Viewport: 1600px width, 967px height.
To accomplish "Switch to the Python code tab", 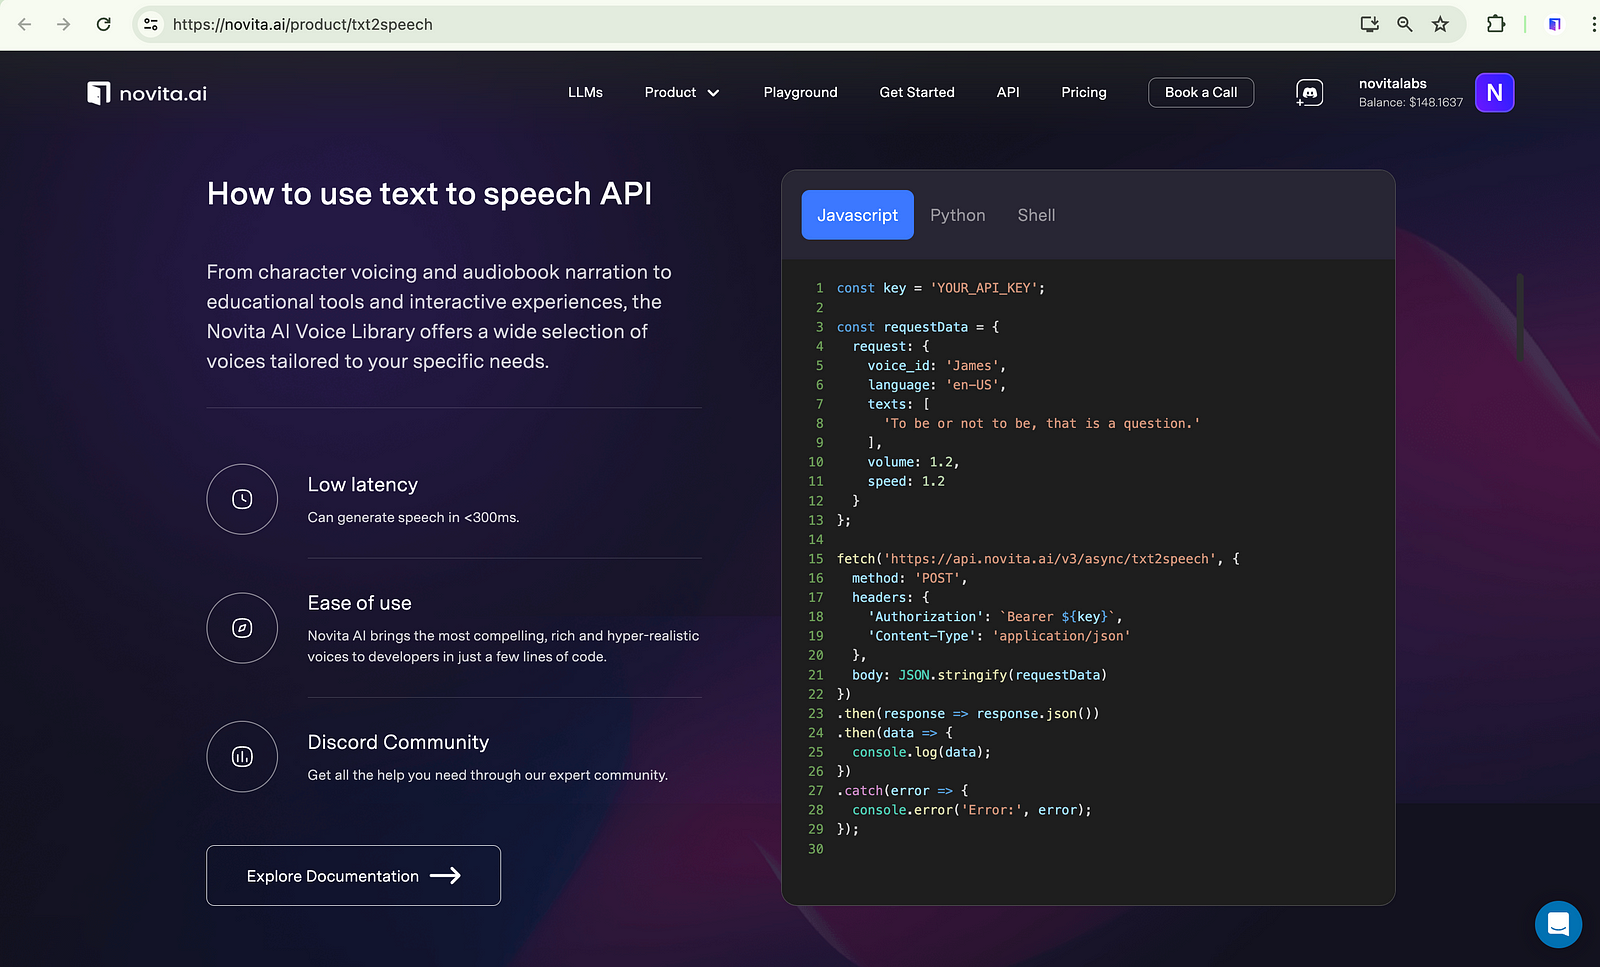I will (957, 215).
